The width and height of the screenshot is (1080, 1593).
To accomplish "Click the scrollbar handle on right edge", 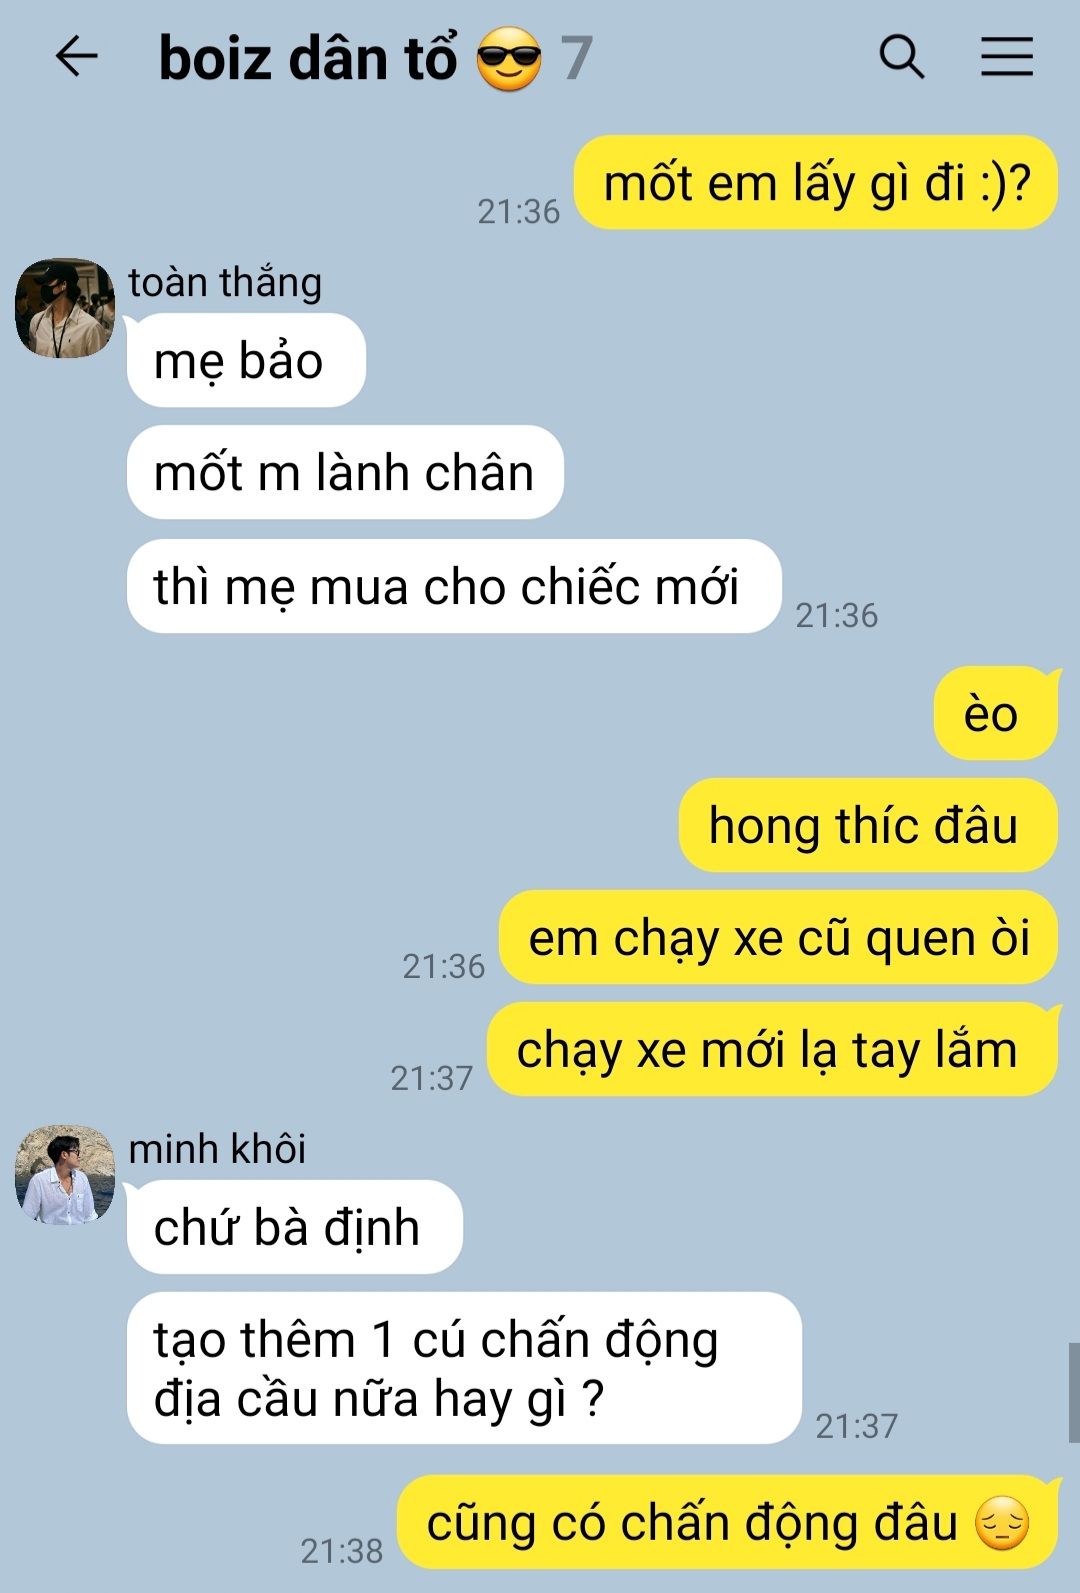I will click(x=1074, y=1392).
